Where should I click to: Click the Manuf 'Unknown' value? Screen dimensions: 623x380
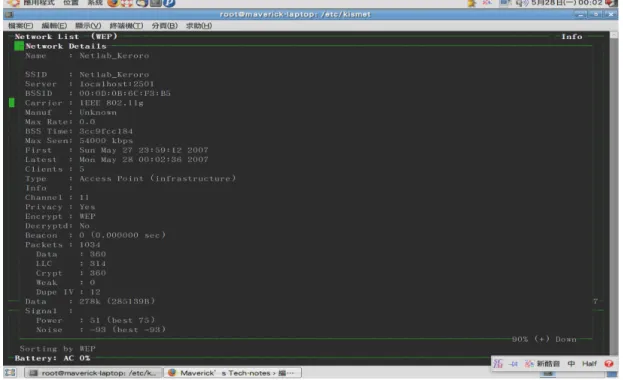point(98,112)
